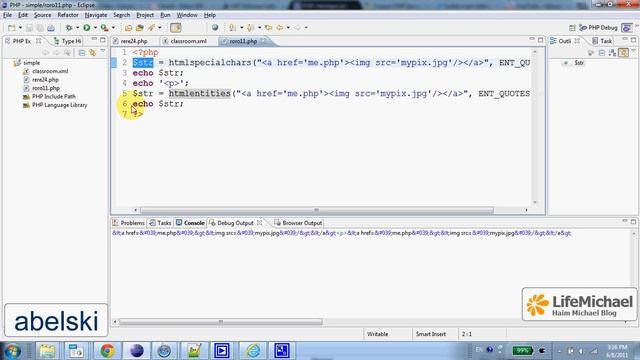Open dropdown beside External Tools icon
Image resolution: width=640 pixels, height=360 pixels.
tap(113, 28)
